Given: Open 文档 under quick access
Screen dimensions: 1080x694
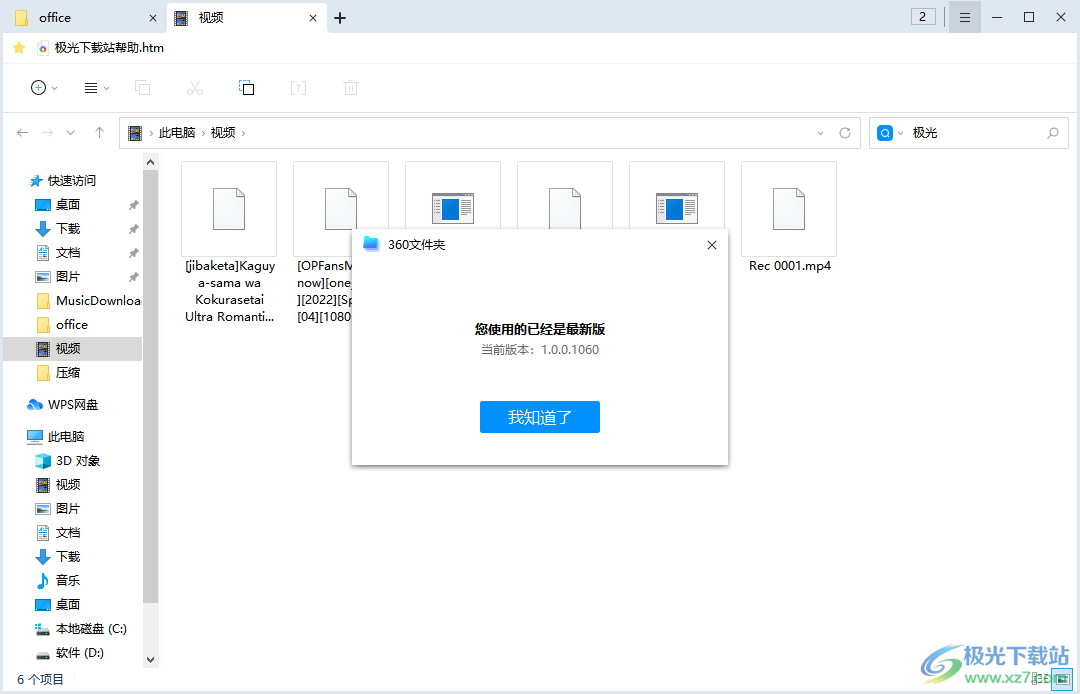Looking at the screenshot, I should 68,253.
